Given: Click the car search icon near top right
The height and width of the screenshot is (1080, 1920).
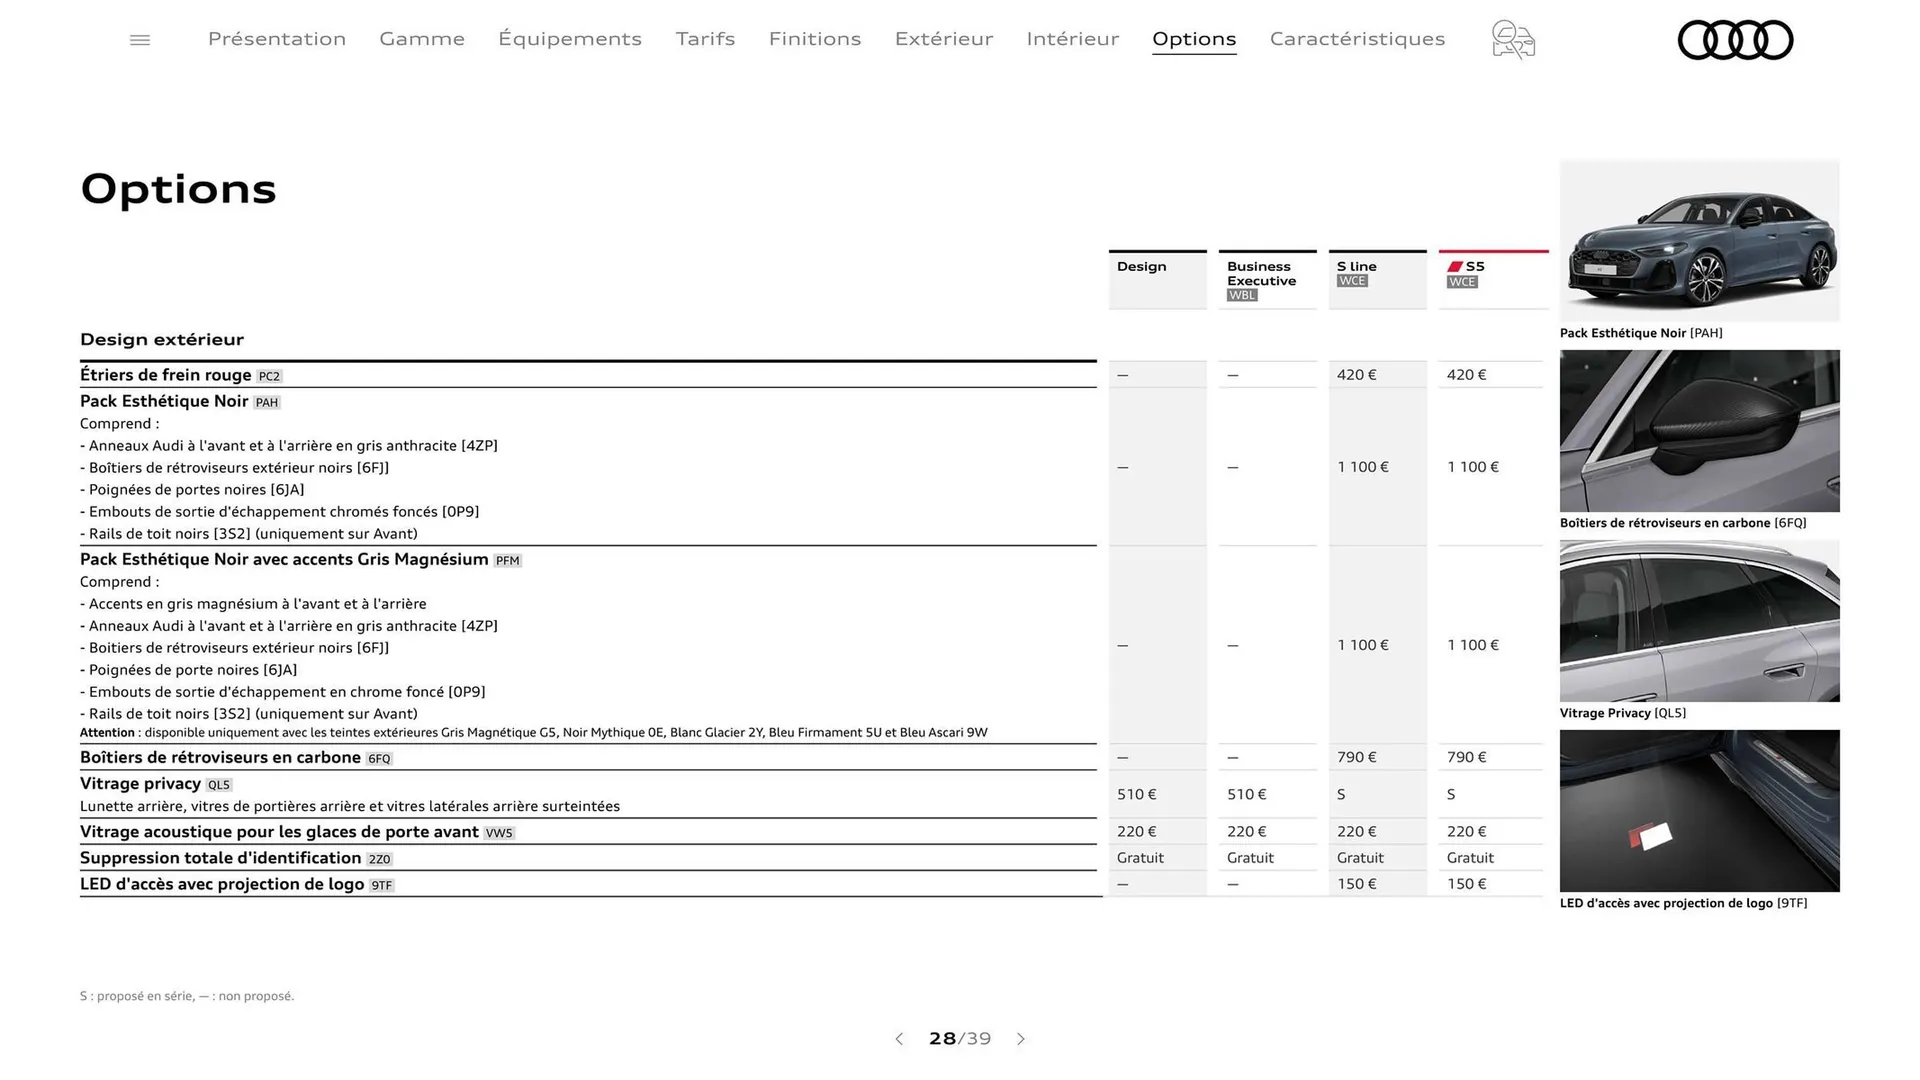Looking at the screenshot, I should tap(1512, 40).
